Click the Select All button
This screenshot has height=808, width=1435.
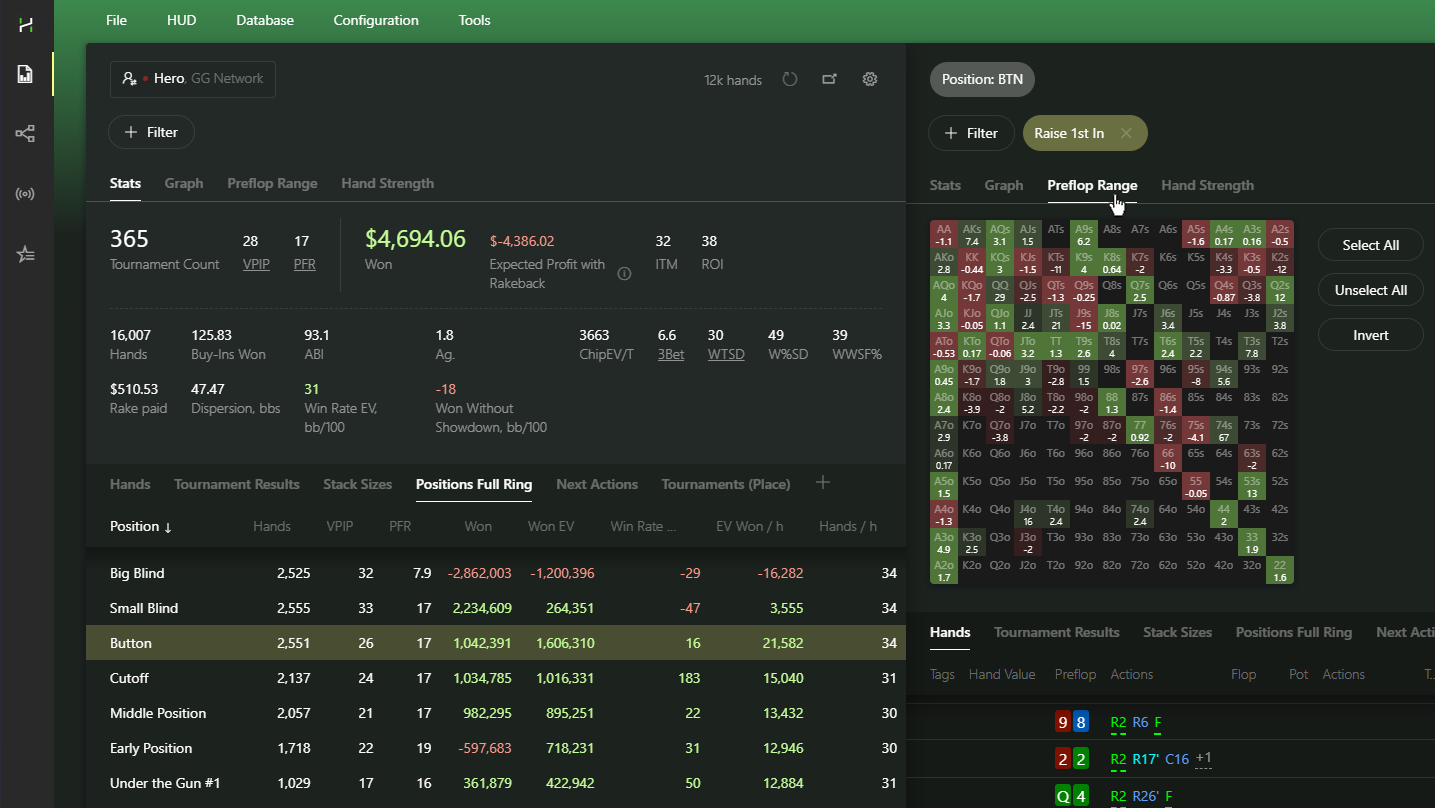point(1370,245)
